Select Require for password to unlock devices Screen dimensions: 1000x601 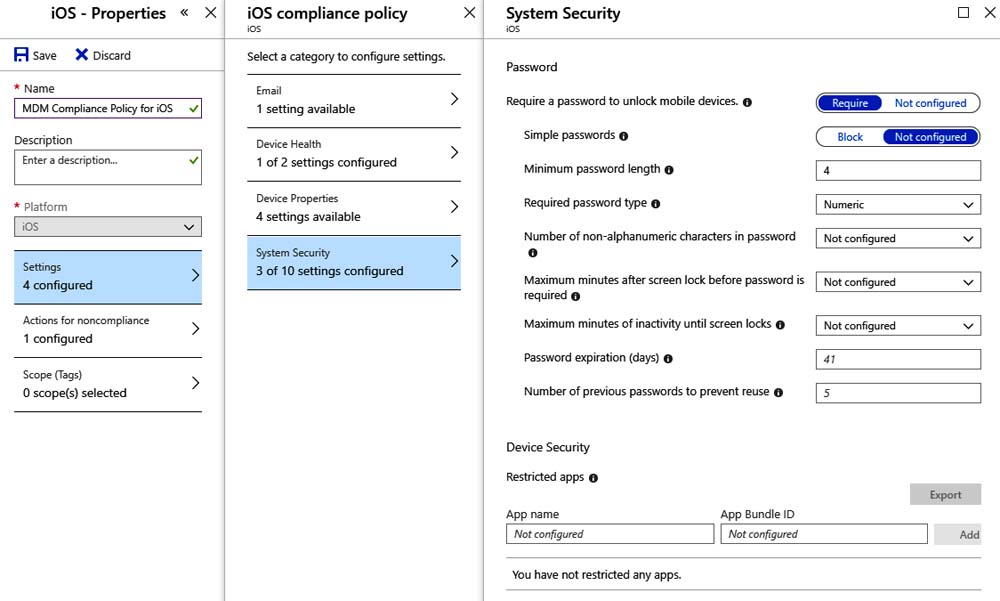click(849, 103)
